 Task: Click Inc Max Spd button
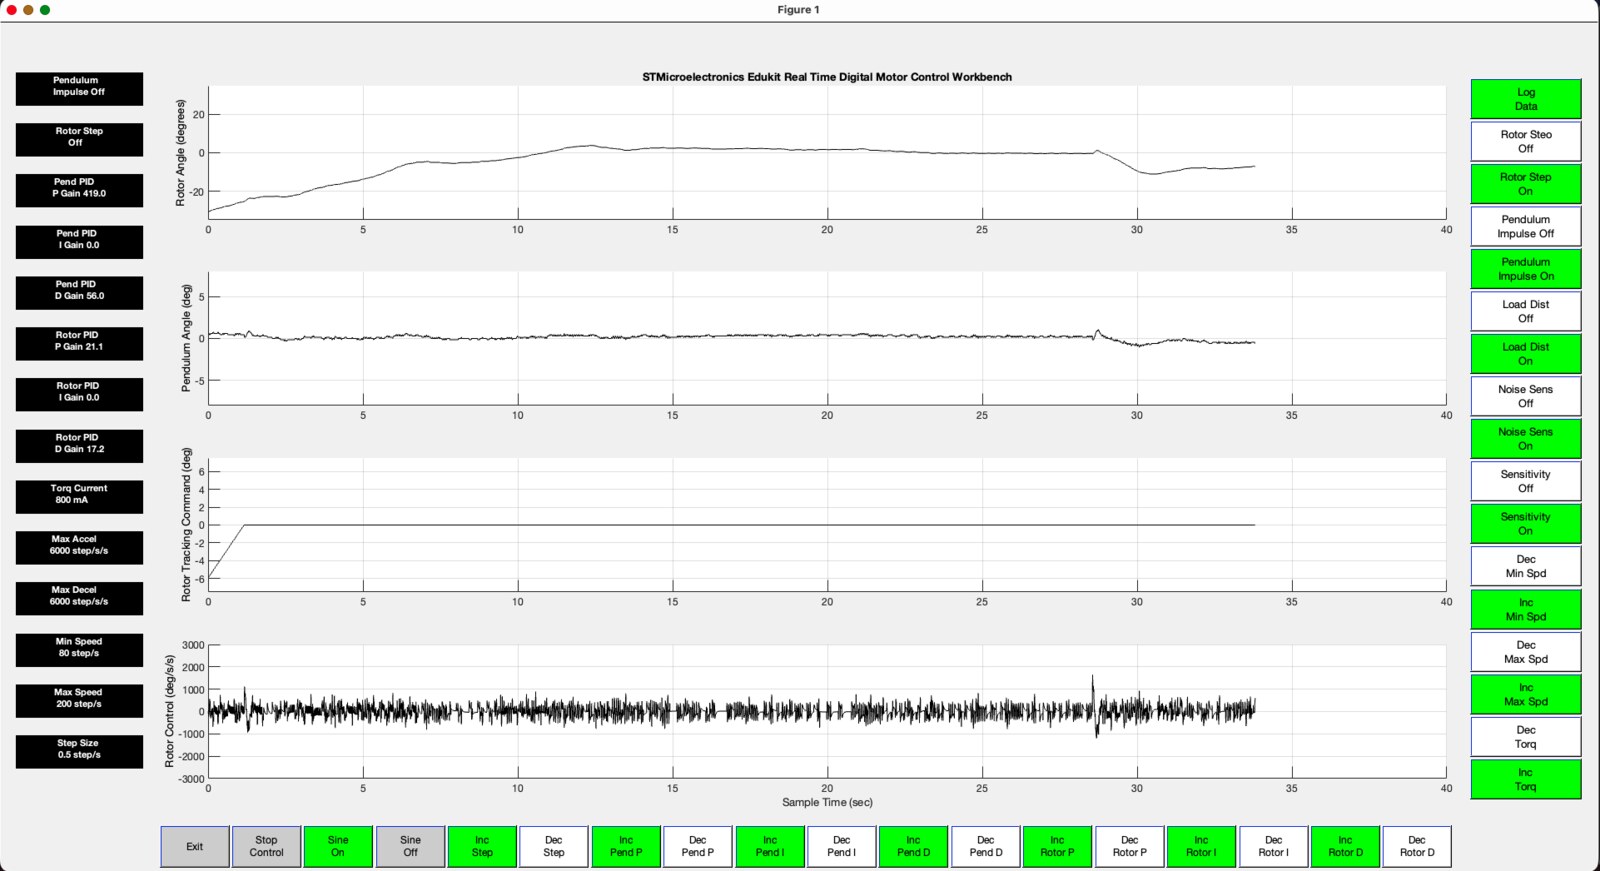click(x=1525, y=694)
